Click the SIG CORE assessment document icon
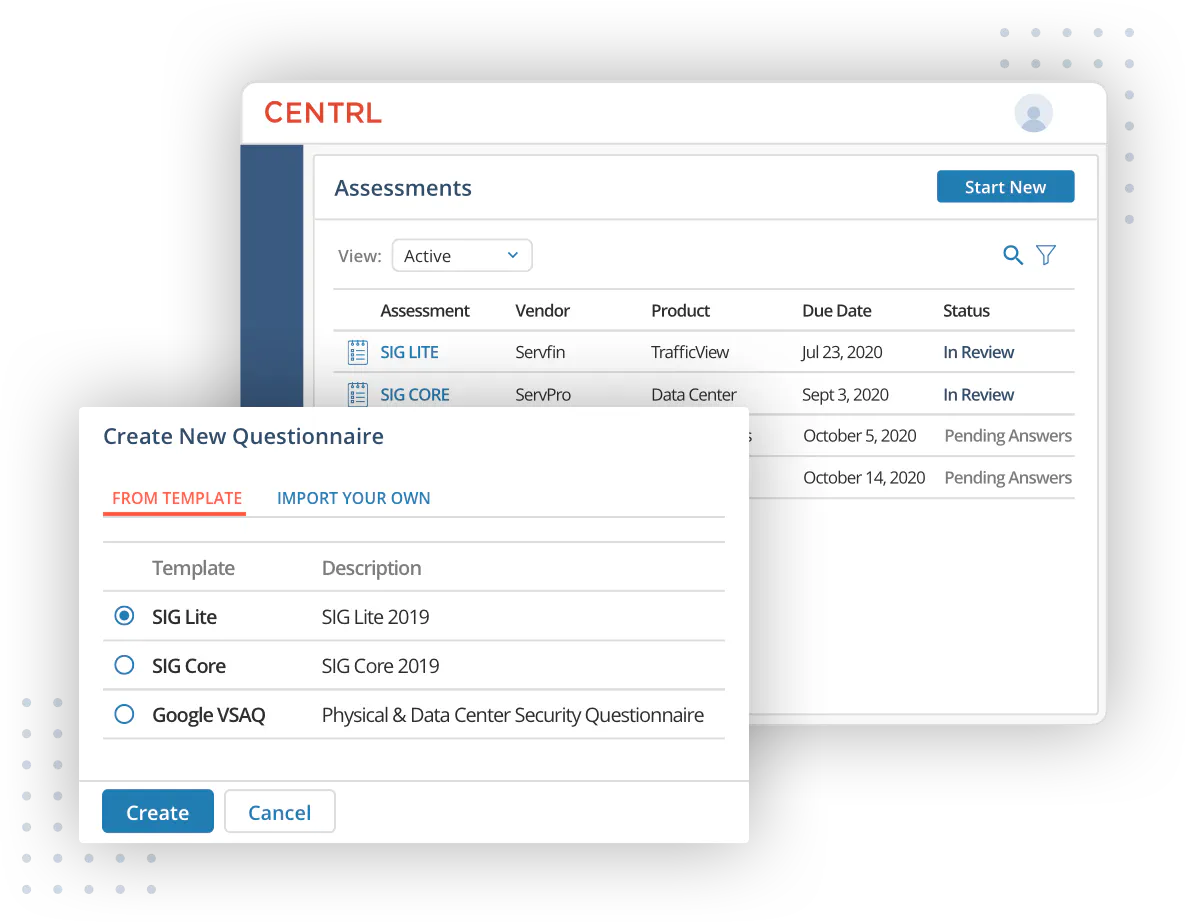Screen dimensions: 1186x922 [x=357, y=394]
